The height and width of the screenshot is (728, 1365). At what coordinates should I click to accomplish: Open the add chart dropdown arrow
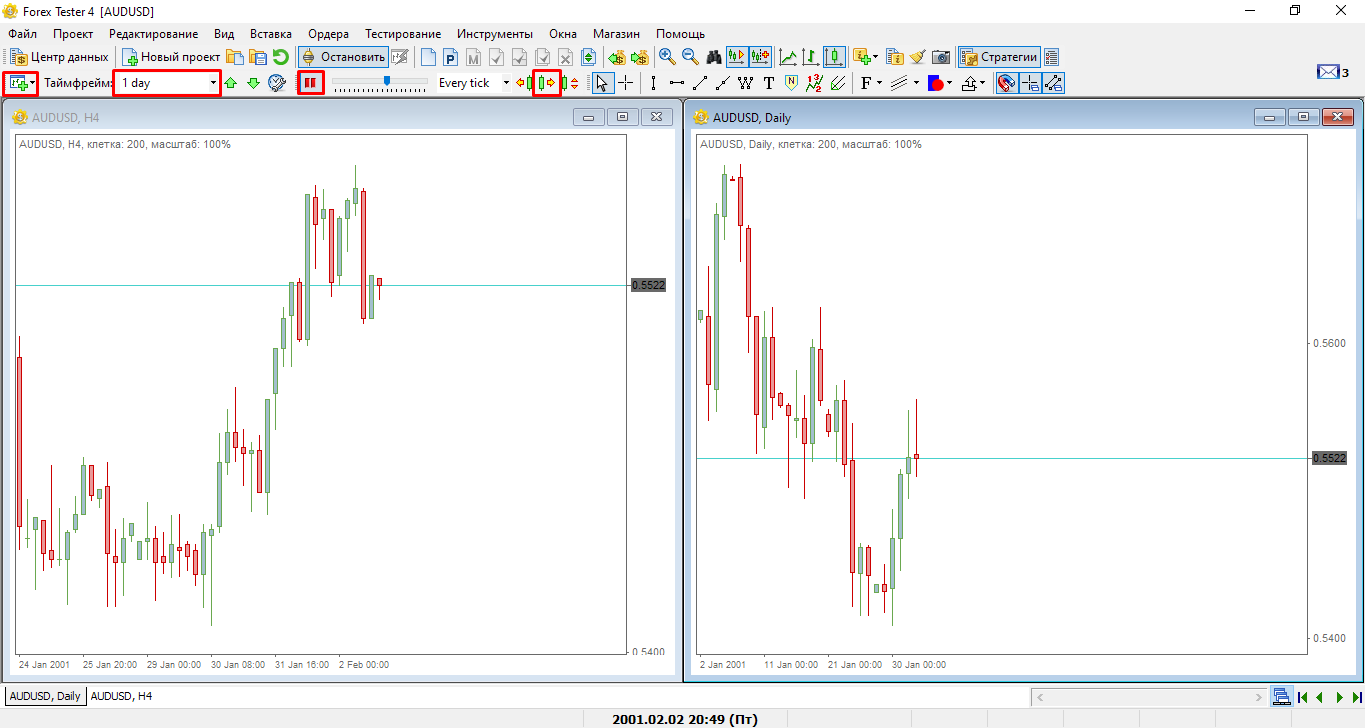(x=33, y=83)
